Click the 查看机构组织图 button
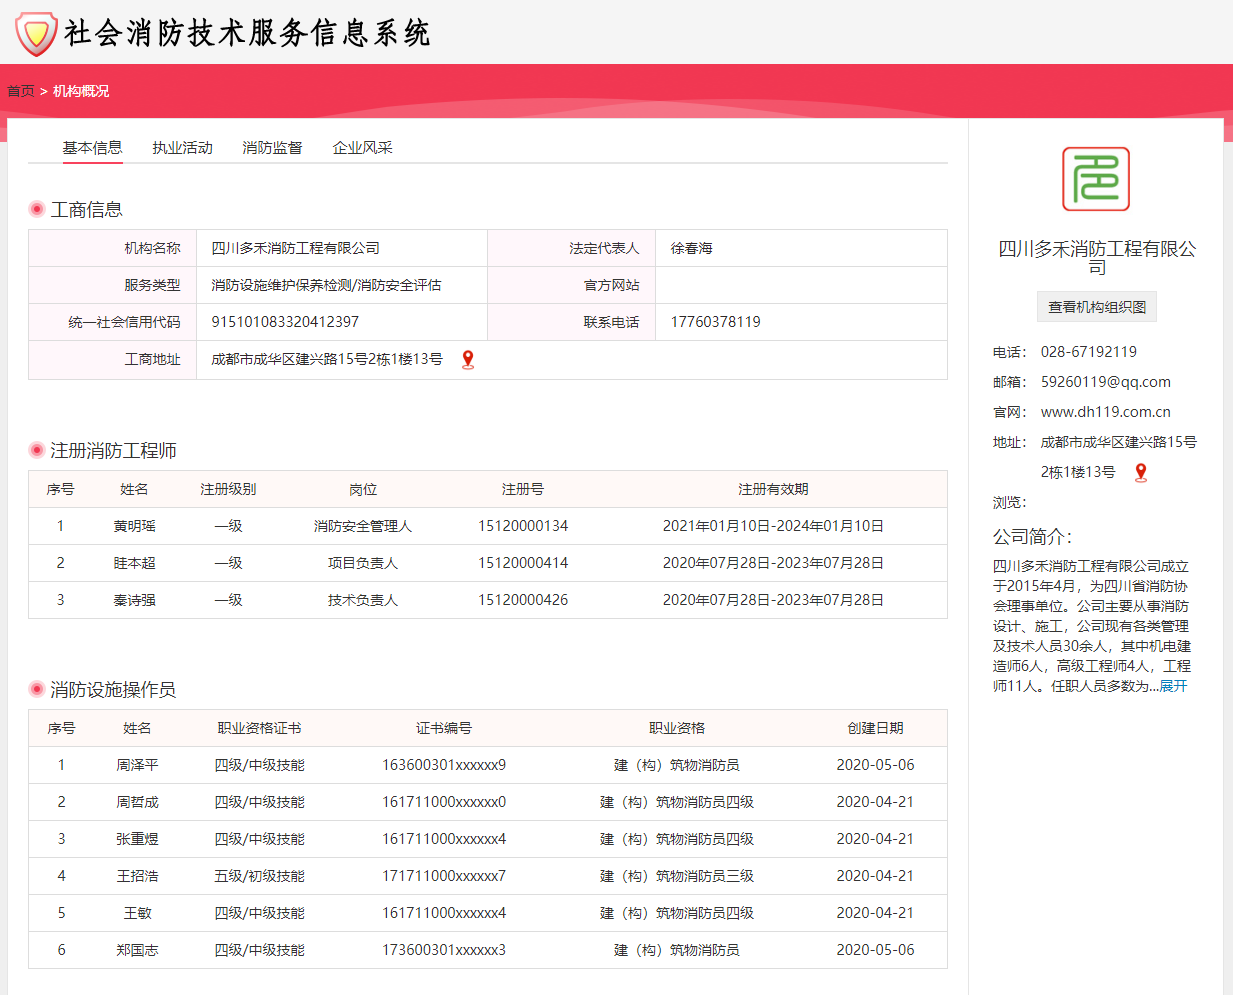This screenshot has height=995, width=1233. [1096, 307]
